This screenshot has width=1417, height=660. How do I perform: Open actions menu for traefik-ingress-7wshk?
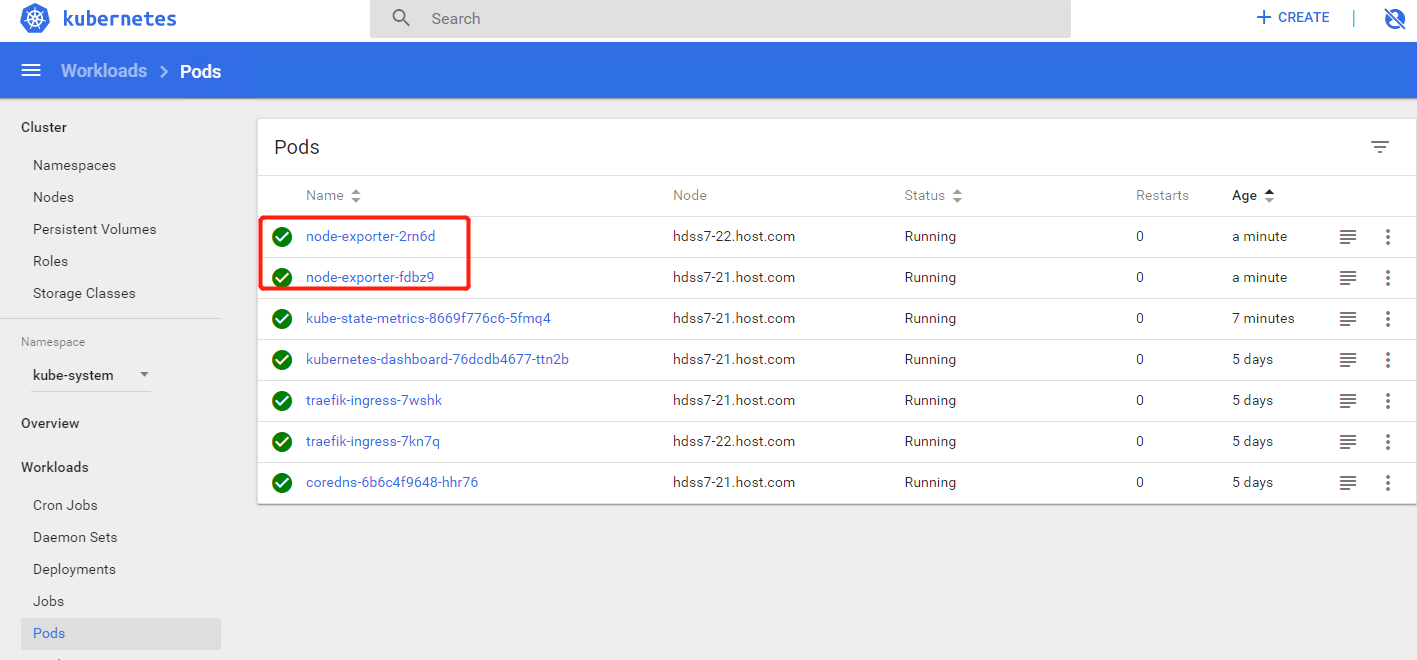(x=1388, y=401)
